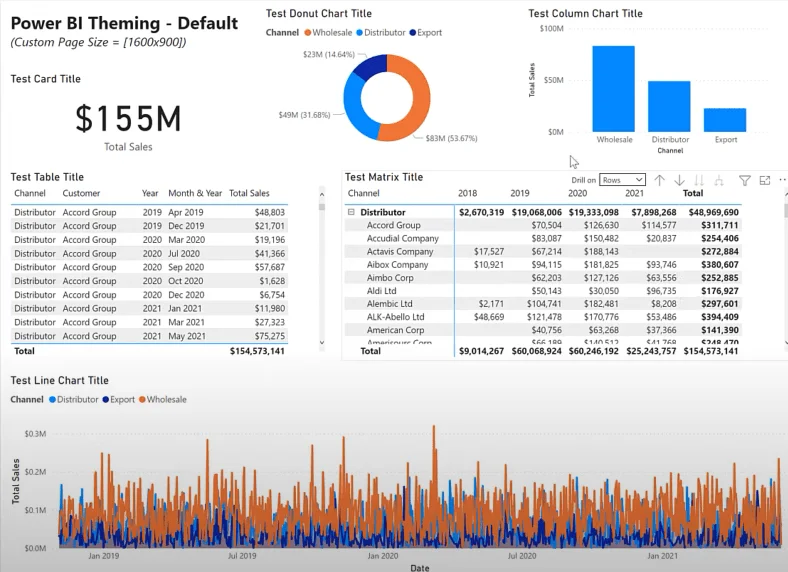Image resolution: width=788 pixels, height=572 pixels.
Task: Sort table by Channel column header
Action: 30,194
